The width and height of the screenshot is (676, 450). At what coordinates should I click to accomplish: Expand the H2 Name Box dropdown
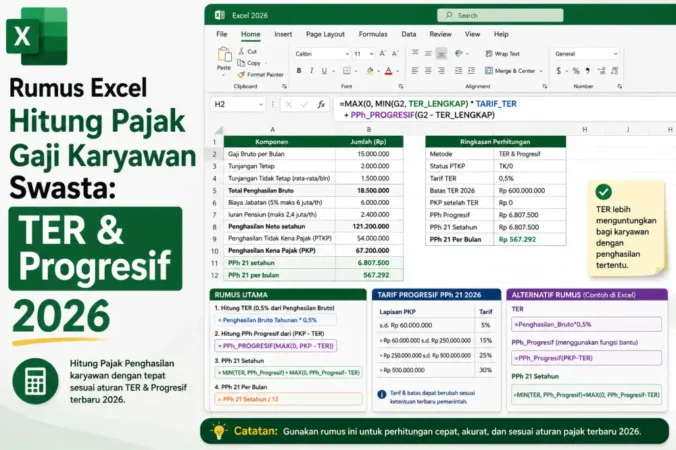(260, 104)
